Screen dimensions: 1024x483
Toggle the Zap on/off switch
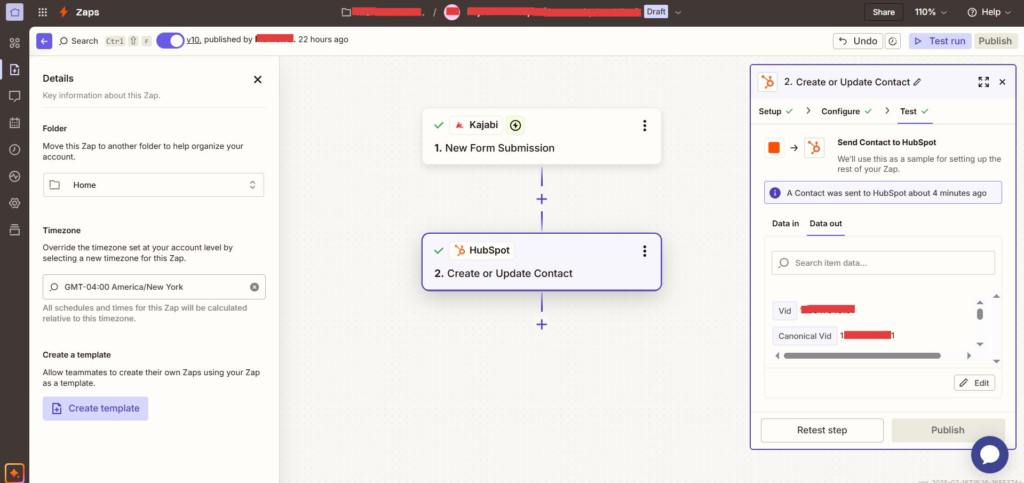click(170, 40)
